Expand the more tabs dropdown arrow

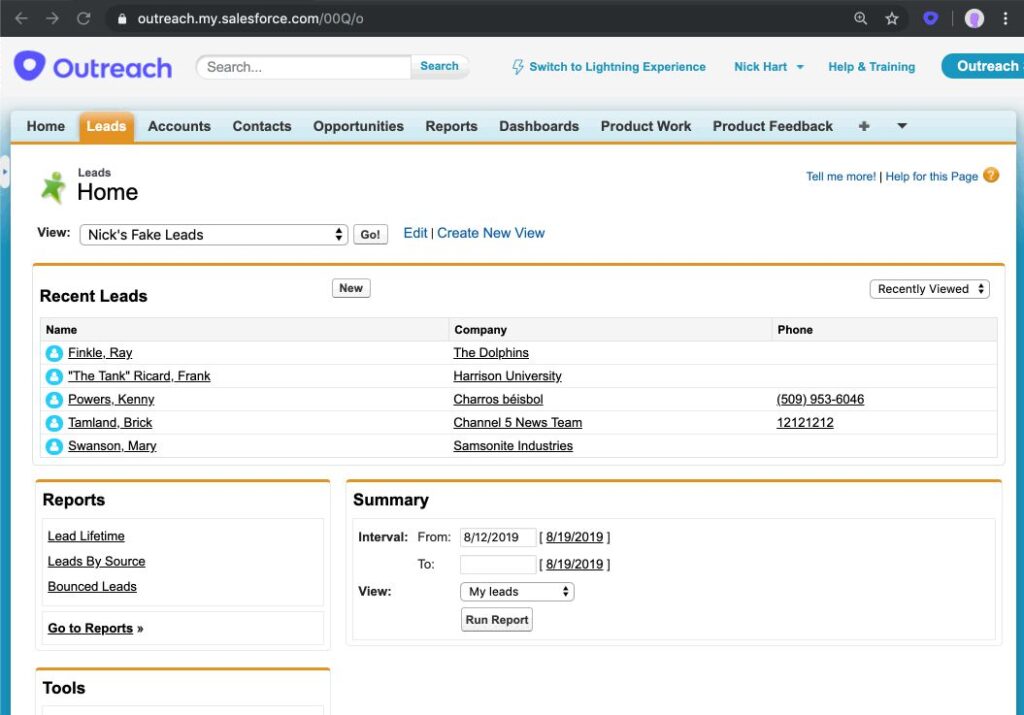[x=902, y=126]
